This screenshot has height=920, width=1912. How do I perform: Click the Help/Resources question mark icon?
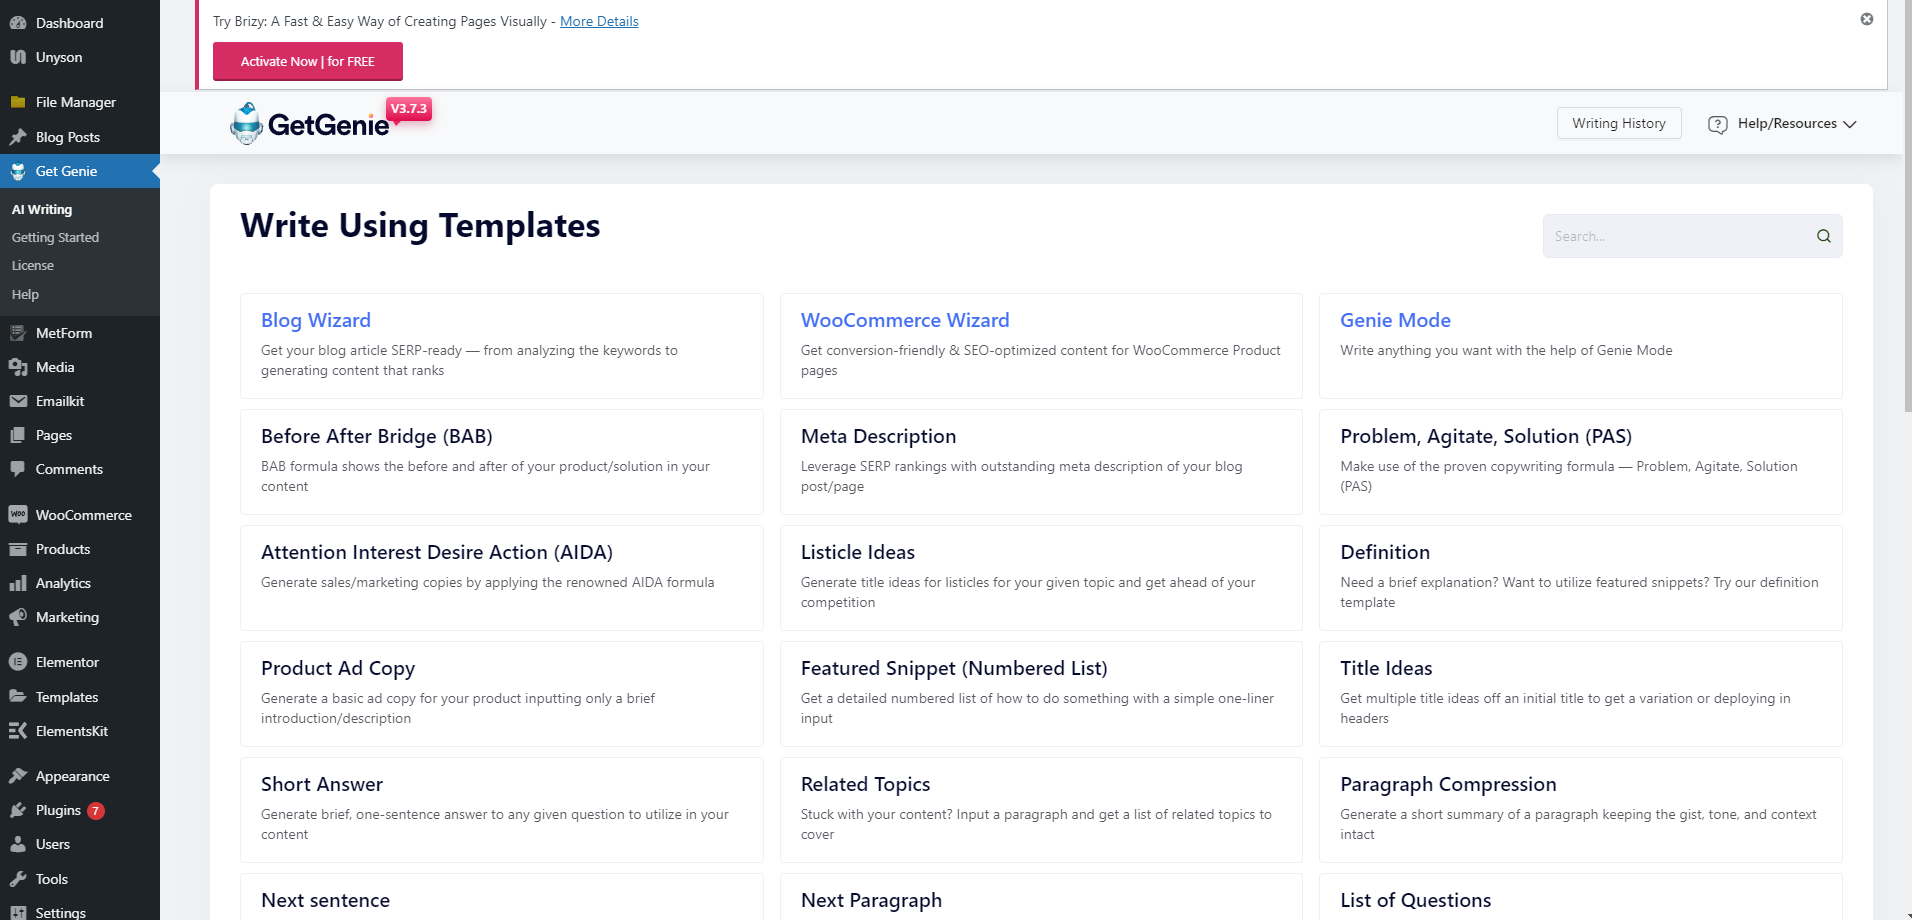(1718, 124)
